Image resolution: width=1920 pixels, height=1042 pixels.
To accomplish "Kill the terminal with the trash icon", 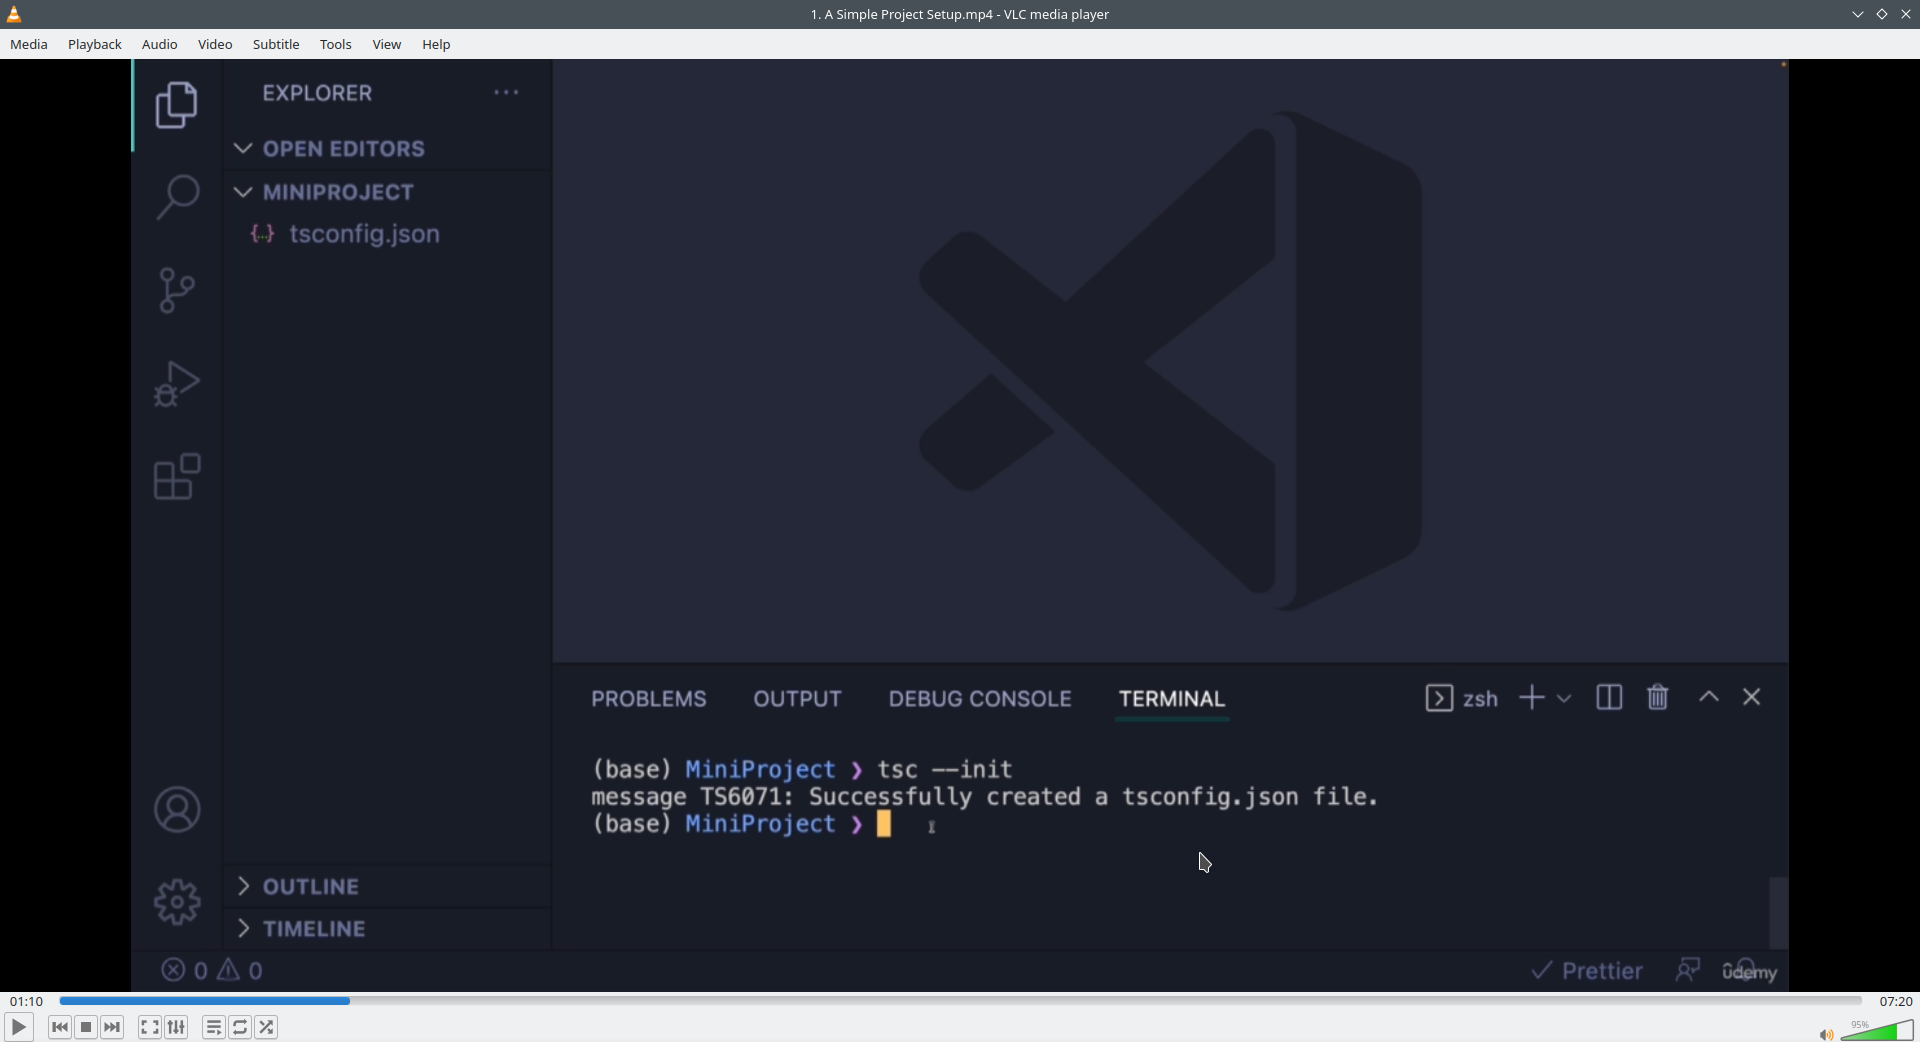I will 1658,698.
